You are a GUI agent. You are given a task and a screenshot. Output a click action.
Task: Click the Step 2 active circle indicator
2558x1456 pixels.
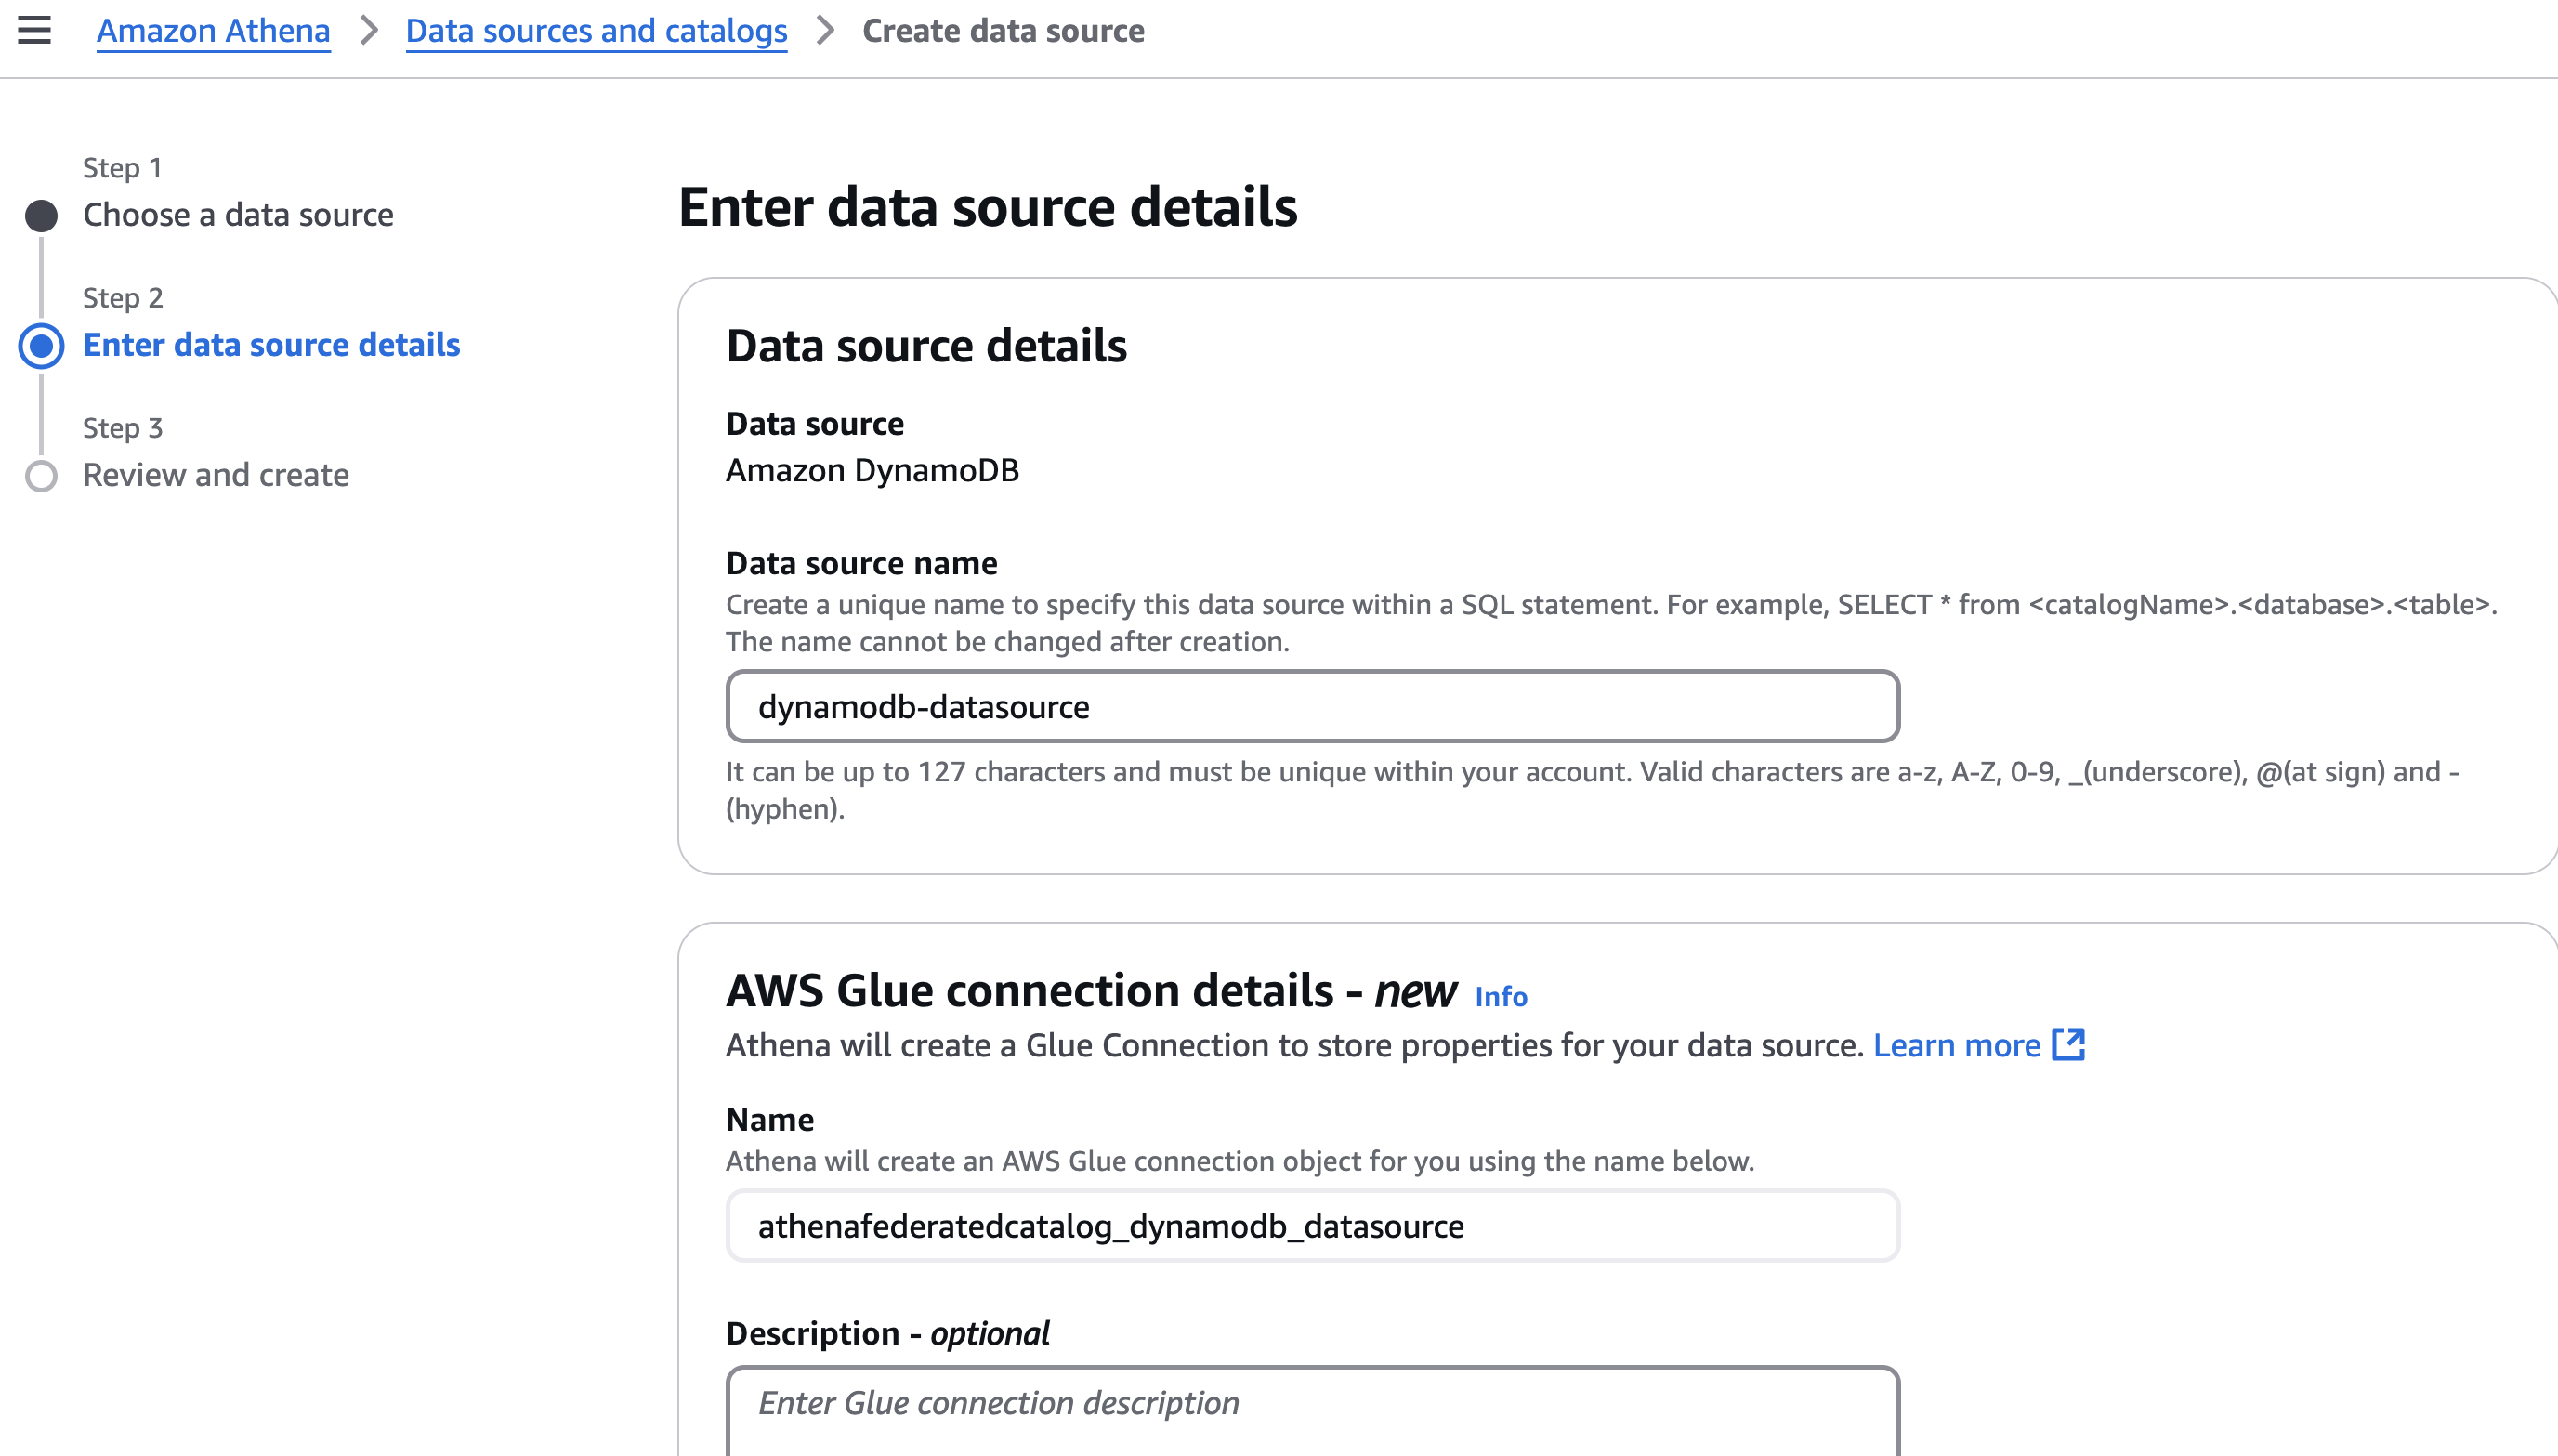pos(41,346)
